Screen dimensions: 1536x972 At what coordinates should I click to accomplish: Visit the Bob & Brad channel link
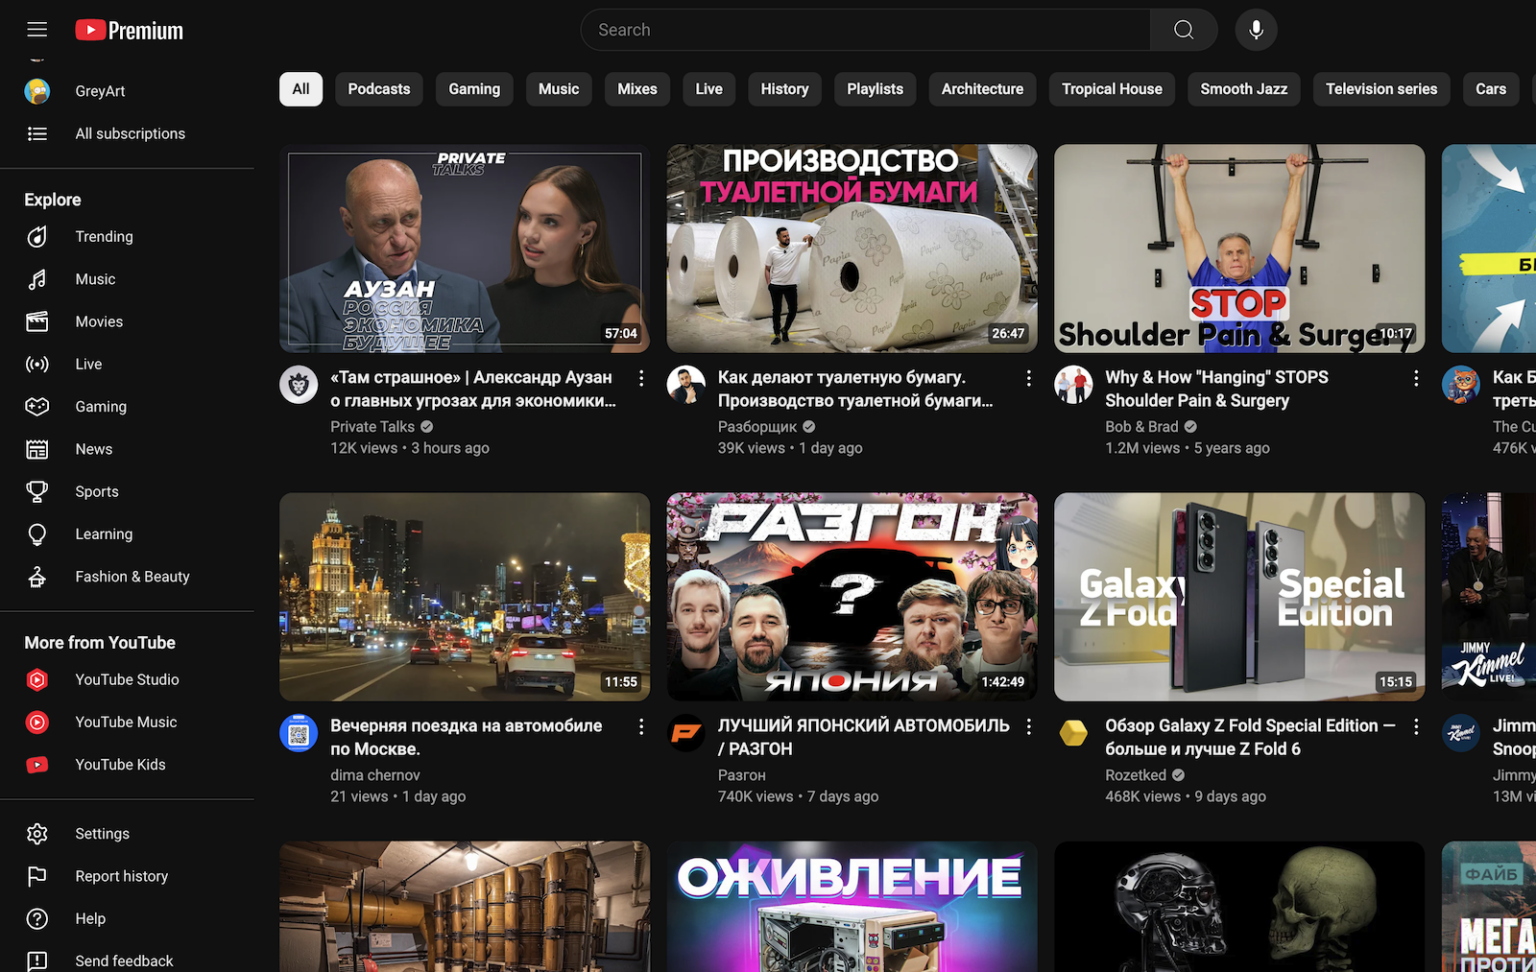point(1142,426)
